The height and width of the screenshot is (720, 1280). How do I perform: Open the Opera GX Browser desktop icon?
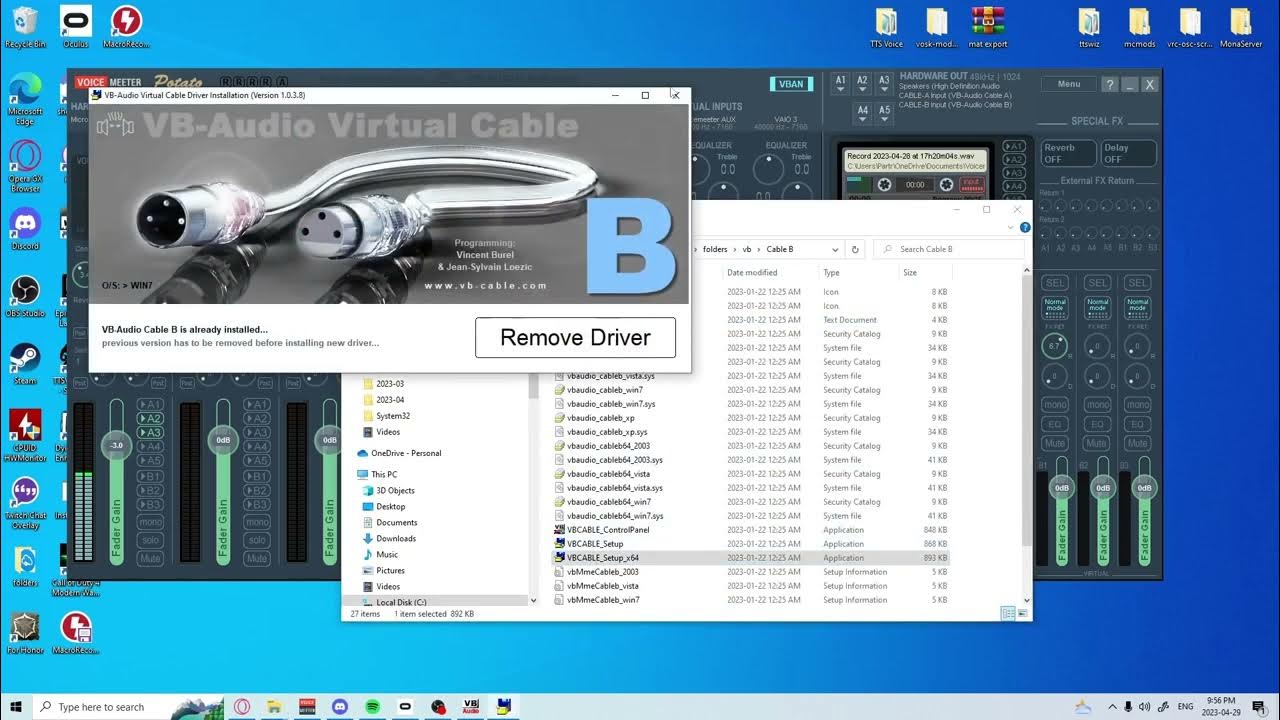tap(25, 166)
